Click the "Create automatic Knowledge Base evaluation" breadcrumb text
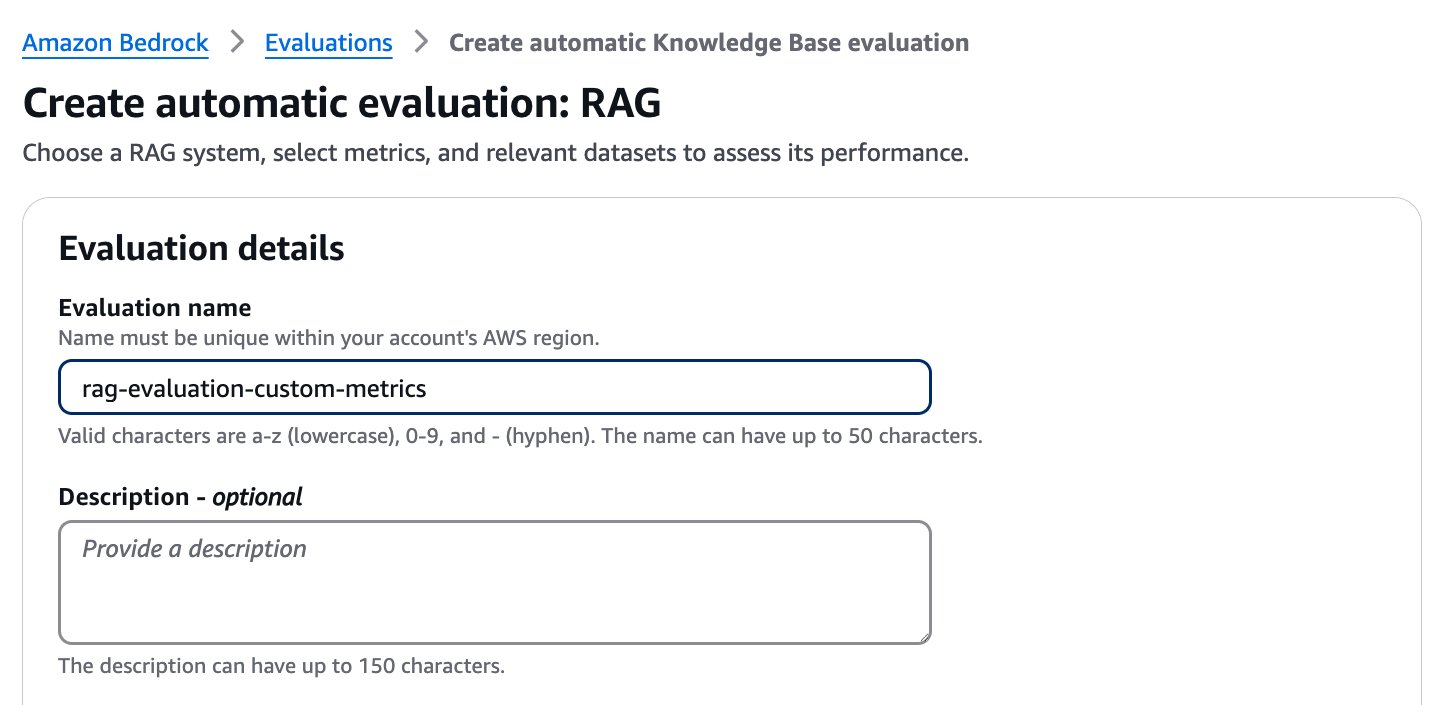Image resolution: width=1443 pixels, height=705 pixels. click(709, 43)
